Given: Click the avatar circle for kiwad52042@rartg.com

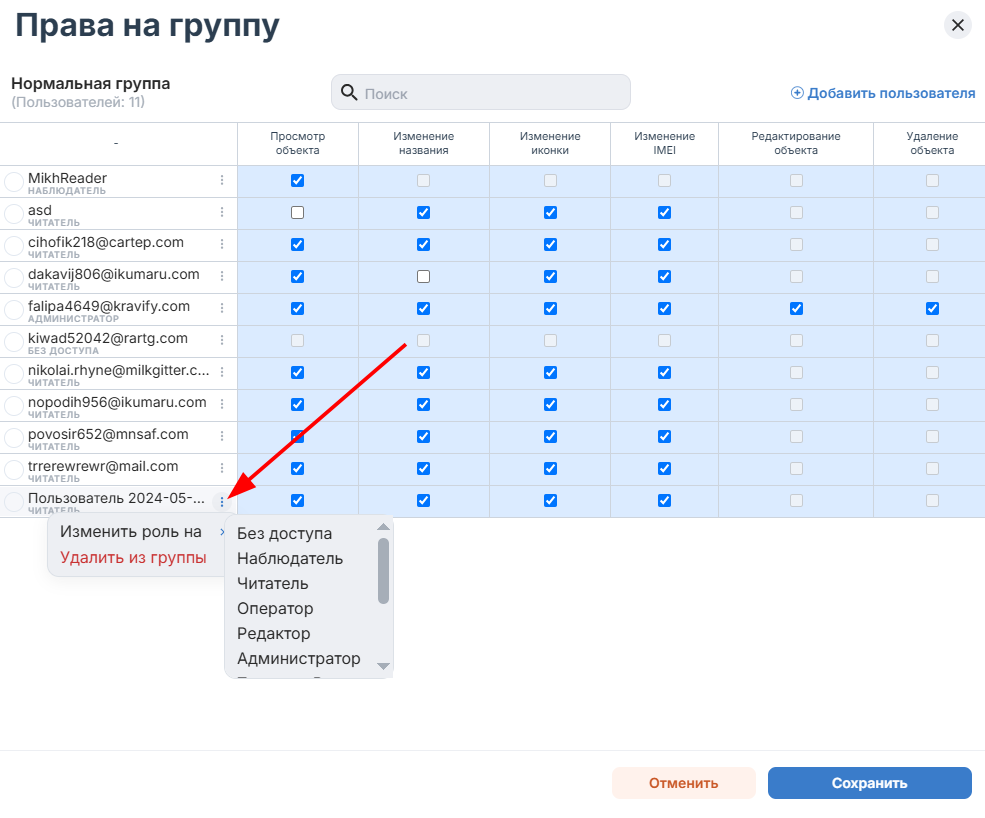Looking at the screenshot, I should [x=14, y=342].
